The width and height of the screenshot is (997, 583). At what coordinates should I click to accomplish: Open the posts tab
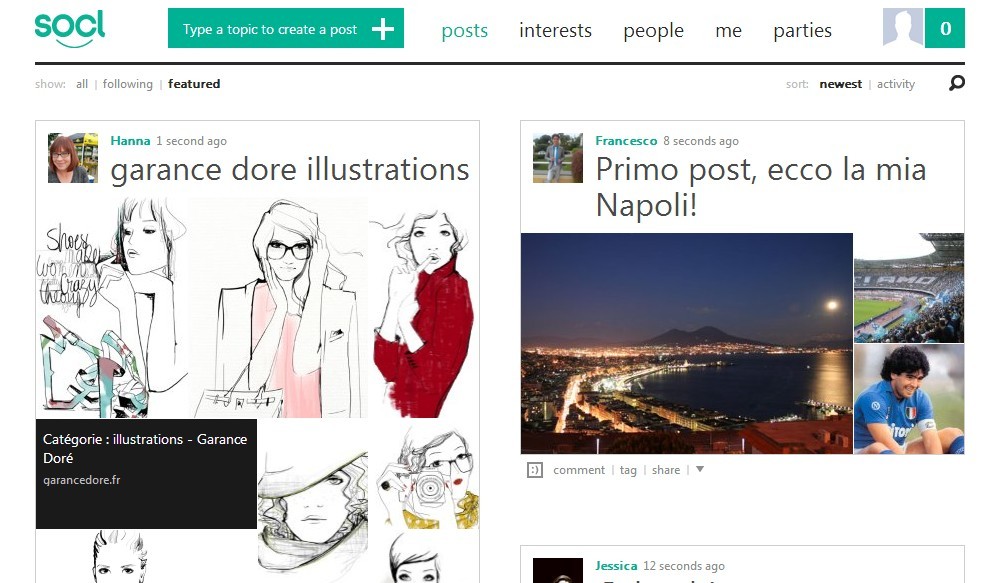[x=465, y=31]
